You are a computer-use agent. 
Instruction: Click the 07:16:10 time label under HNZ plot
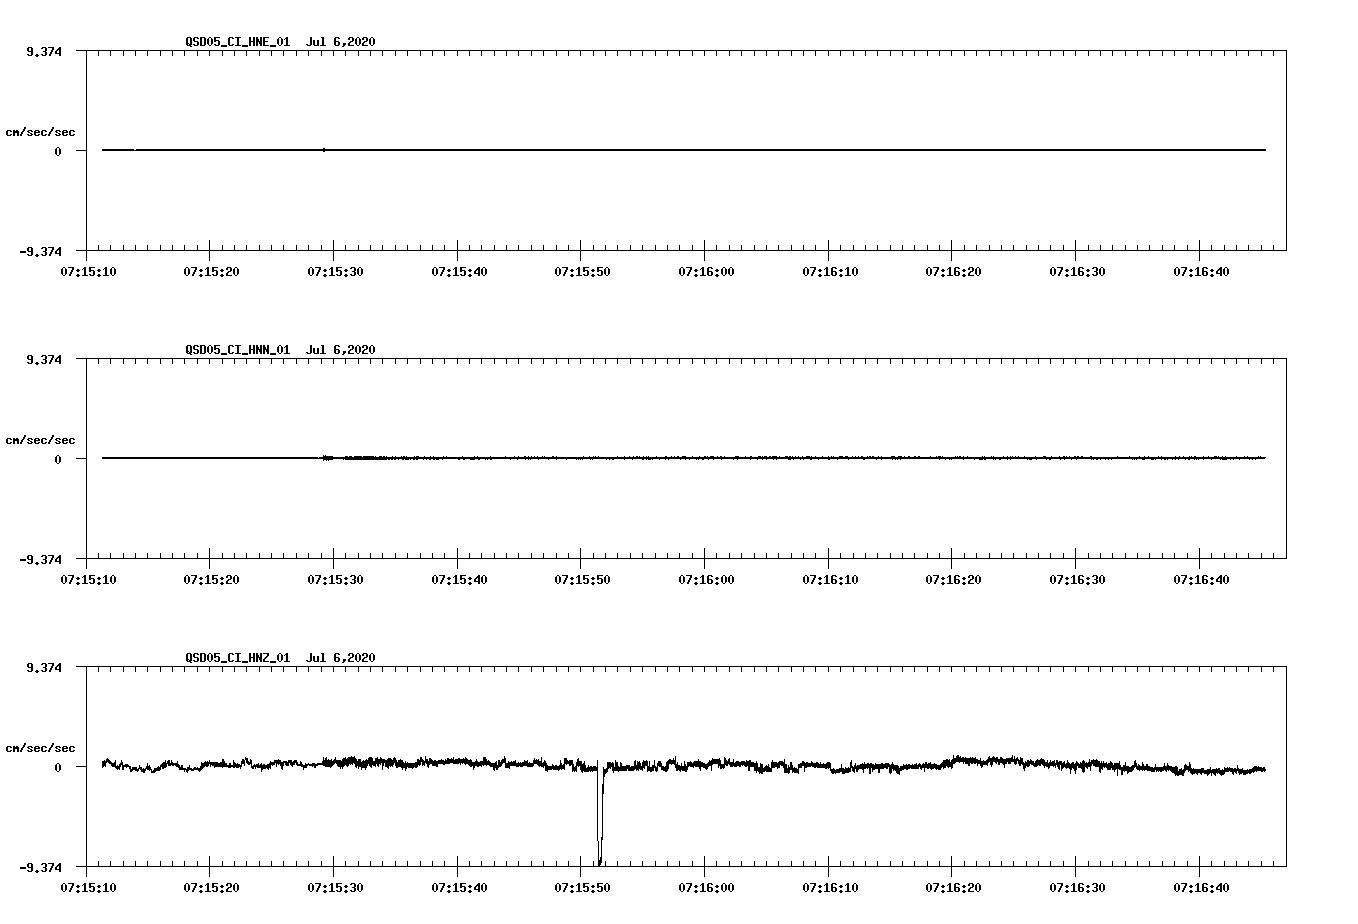pyautogui.click(x=829, y=887)
